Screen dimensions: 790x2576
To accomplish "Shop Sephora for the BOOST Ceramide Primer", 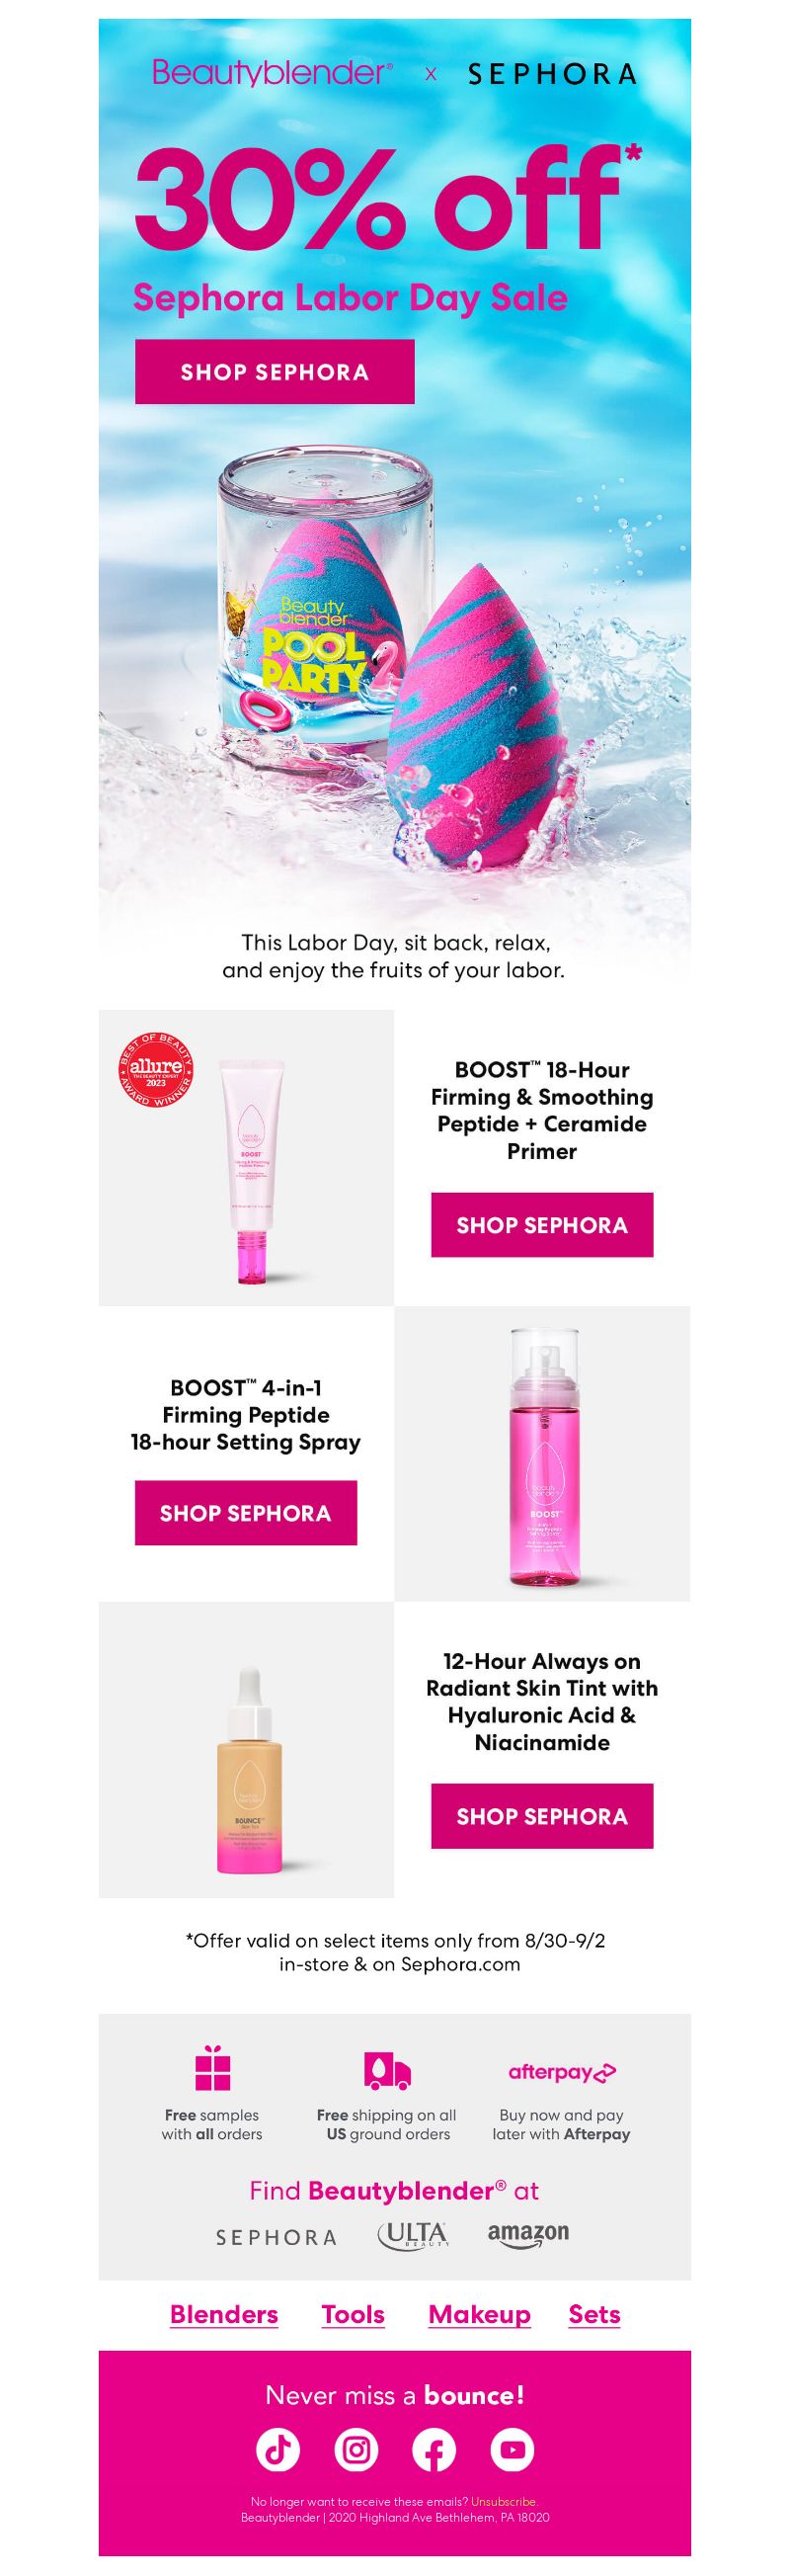I will pos(542,1225).
